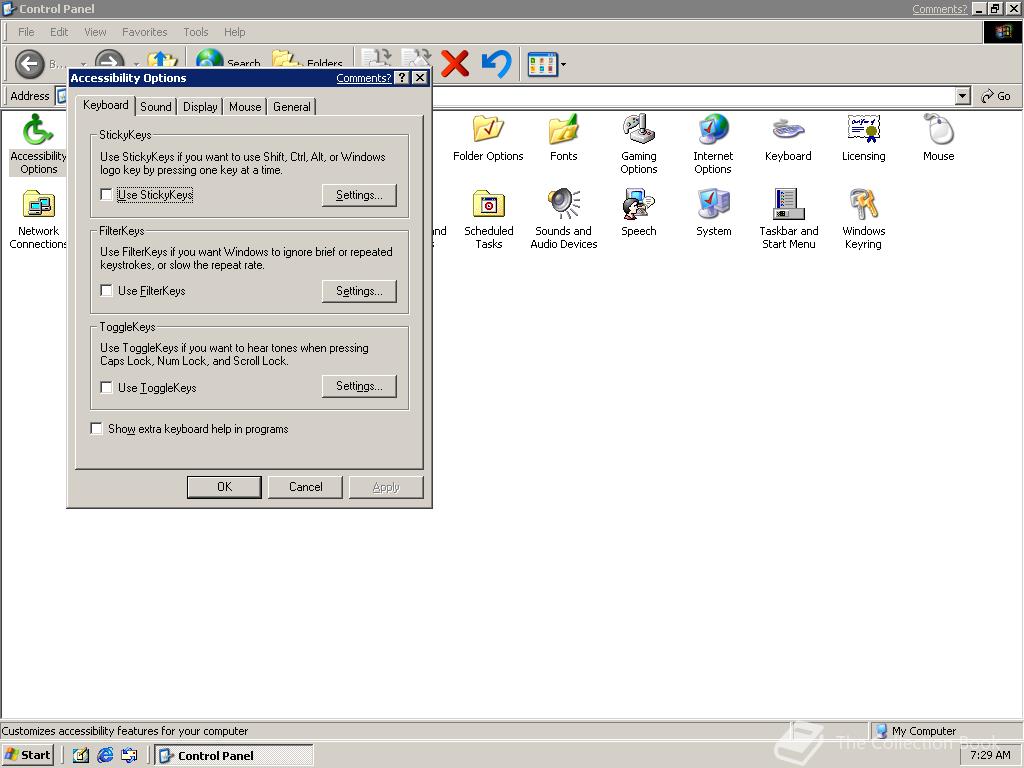The width and height of the screenshot is (1024, 768).
Task: Open Taskbar and Start Menu icon
Action: click(788, 219)
